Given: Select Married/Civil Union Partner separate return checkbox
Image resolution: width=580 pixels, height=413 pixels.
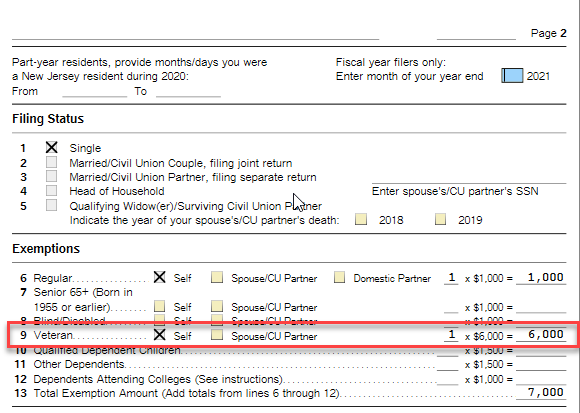Looking at the screenshot, I should 51,176.
